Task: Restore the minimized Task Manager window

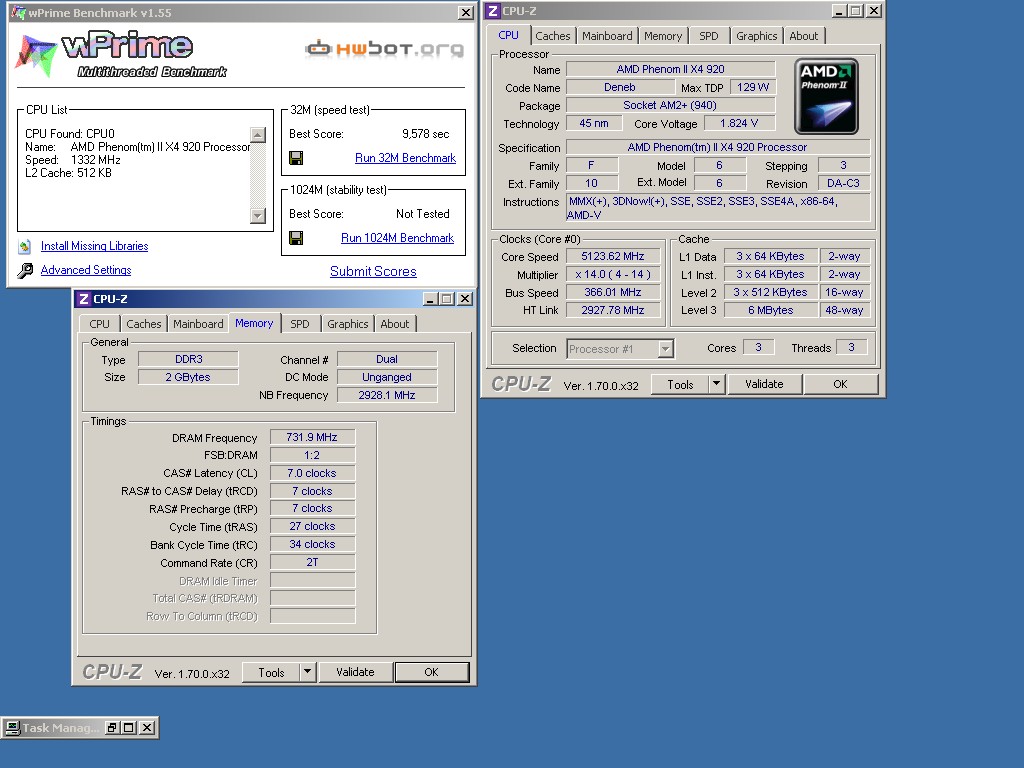Action: pyautogui.click(x=112, y=728)
